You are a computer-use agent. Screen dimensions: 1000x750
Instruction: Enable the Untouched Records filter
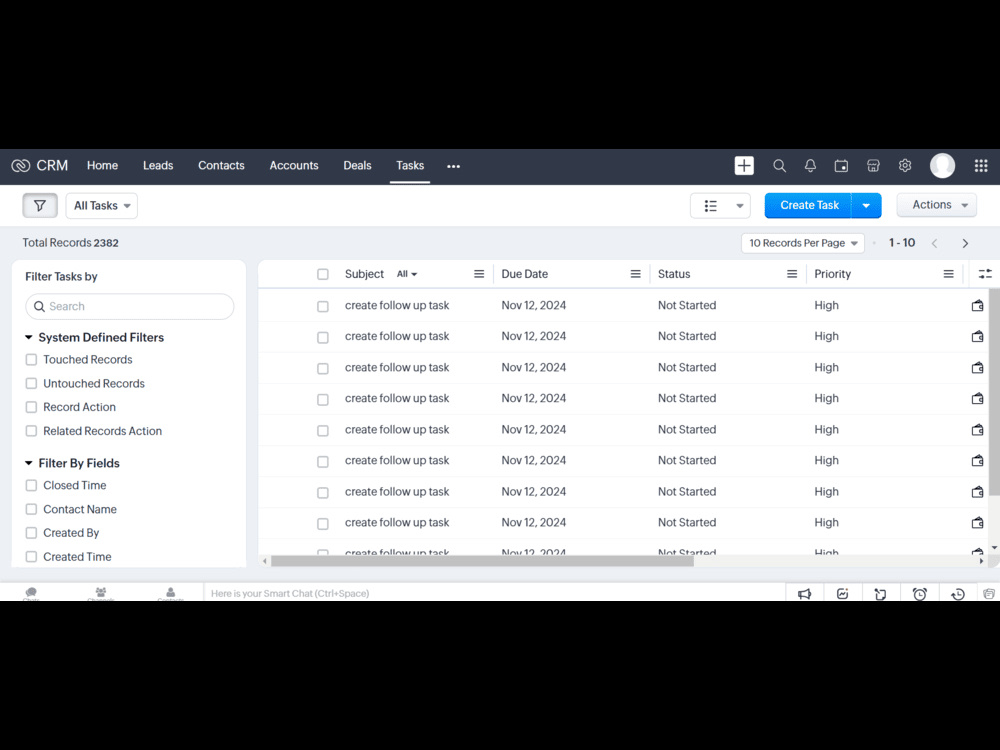(31, 383)
